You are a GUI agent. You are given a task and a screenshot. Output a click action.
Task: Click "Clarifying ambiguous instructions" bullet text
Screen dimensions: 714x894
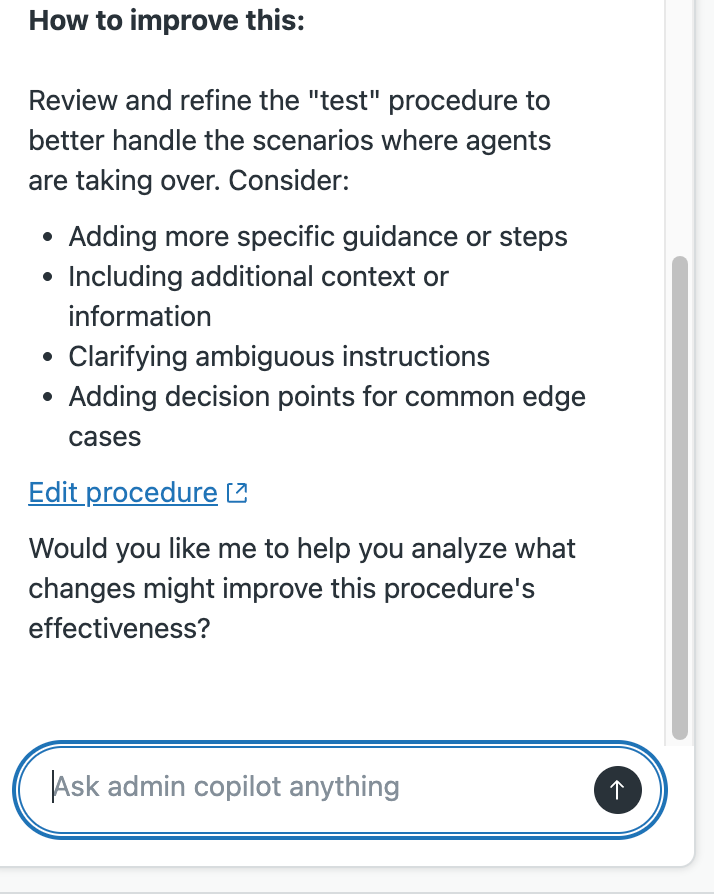[278, 357]
